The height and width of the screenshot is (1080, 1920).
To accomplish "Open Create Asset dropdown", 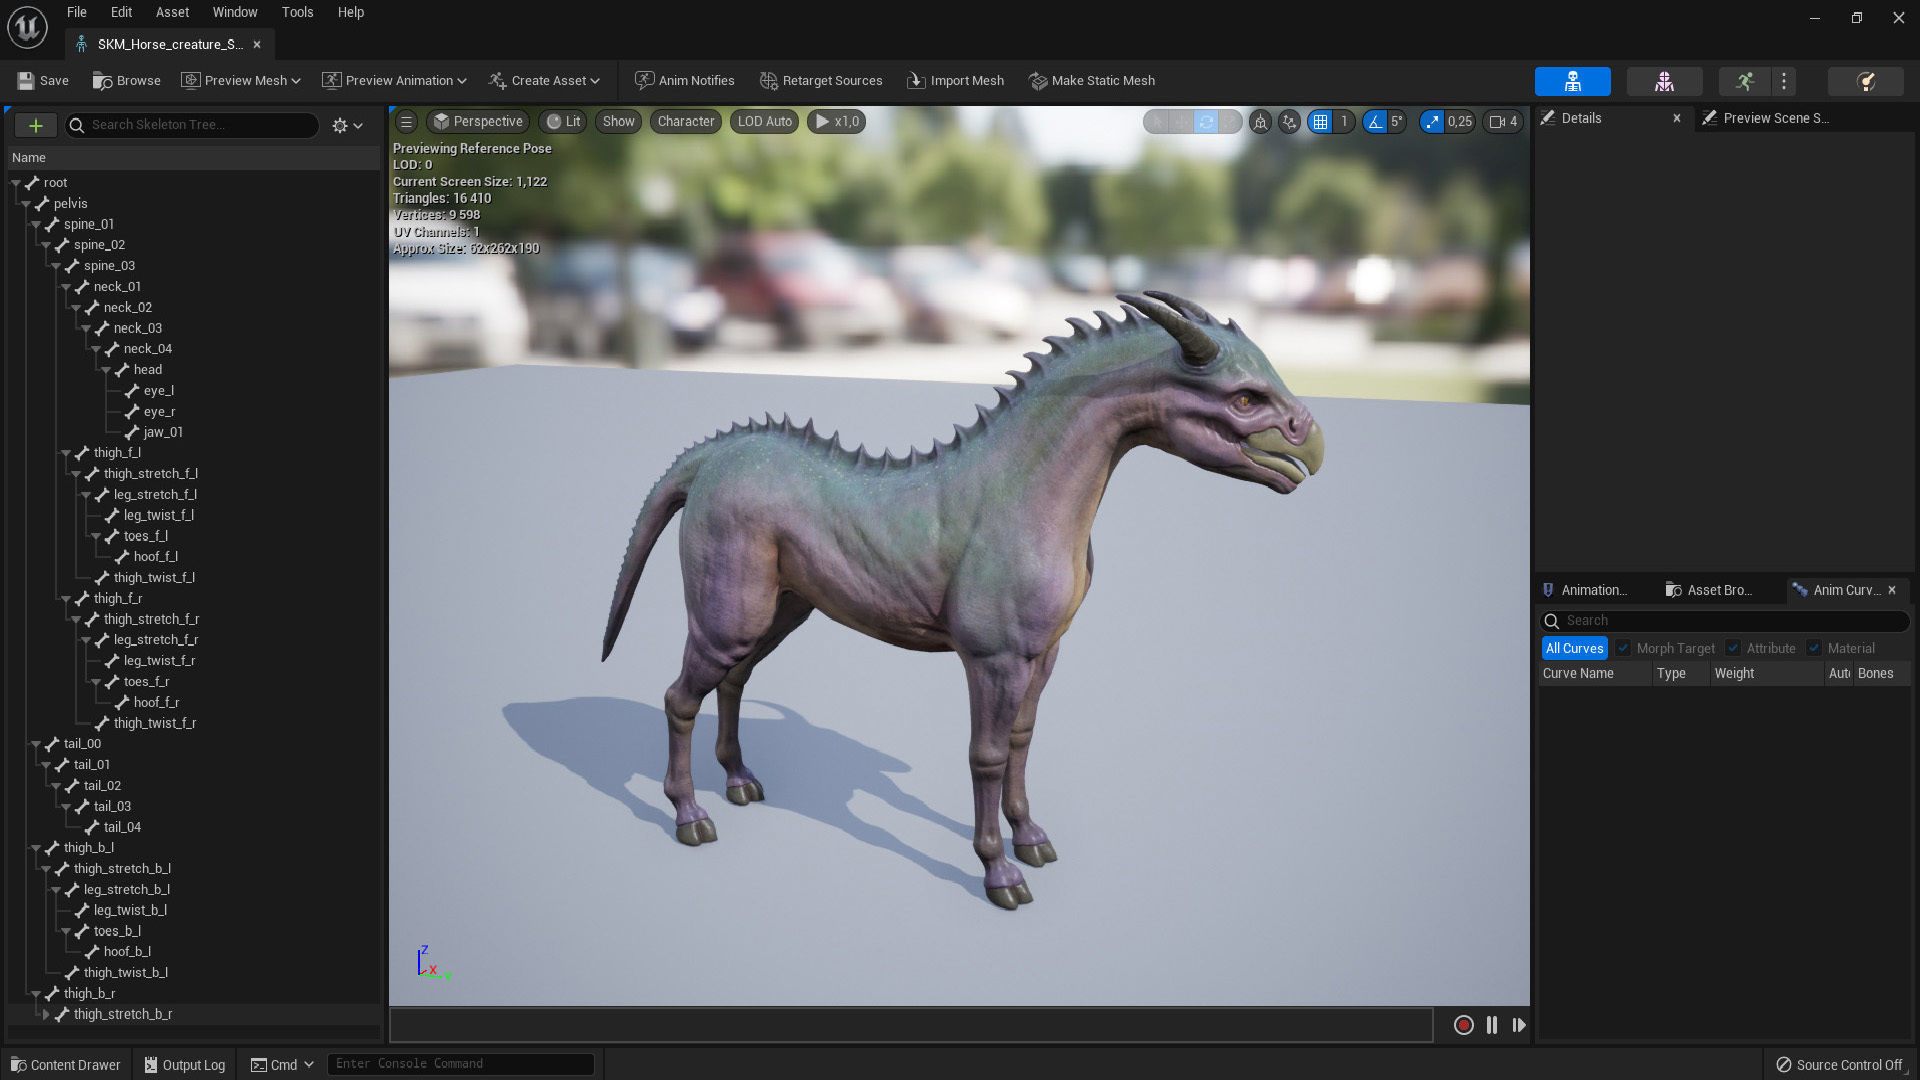I will (544, 80).
